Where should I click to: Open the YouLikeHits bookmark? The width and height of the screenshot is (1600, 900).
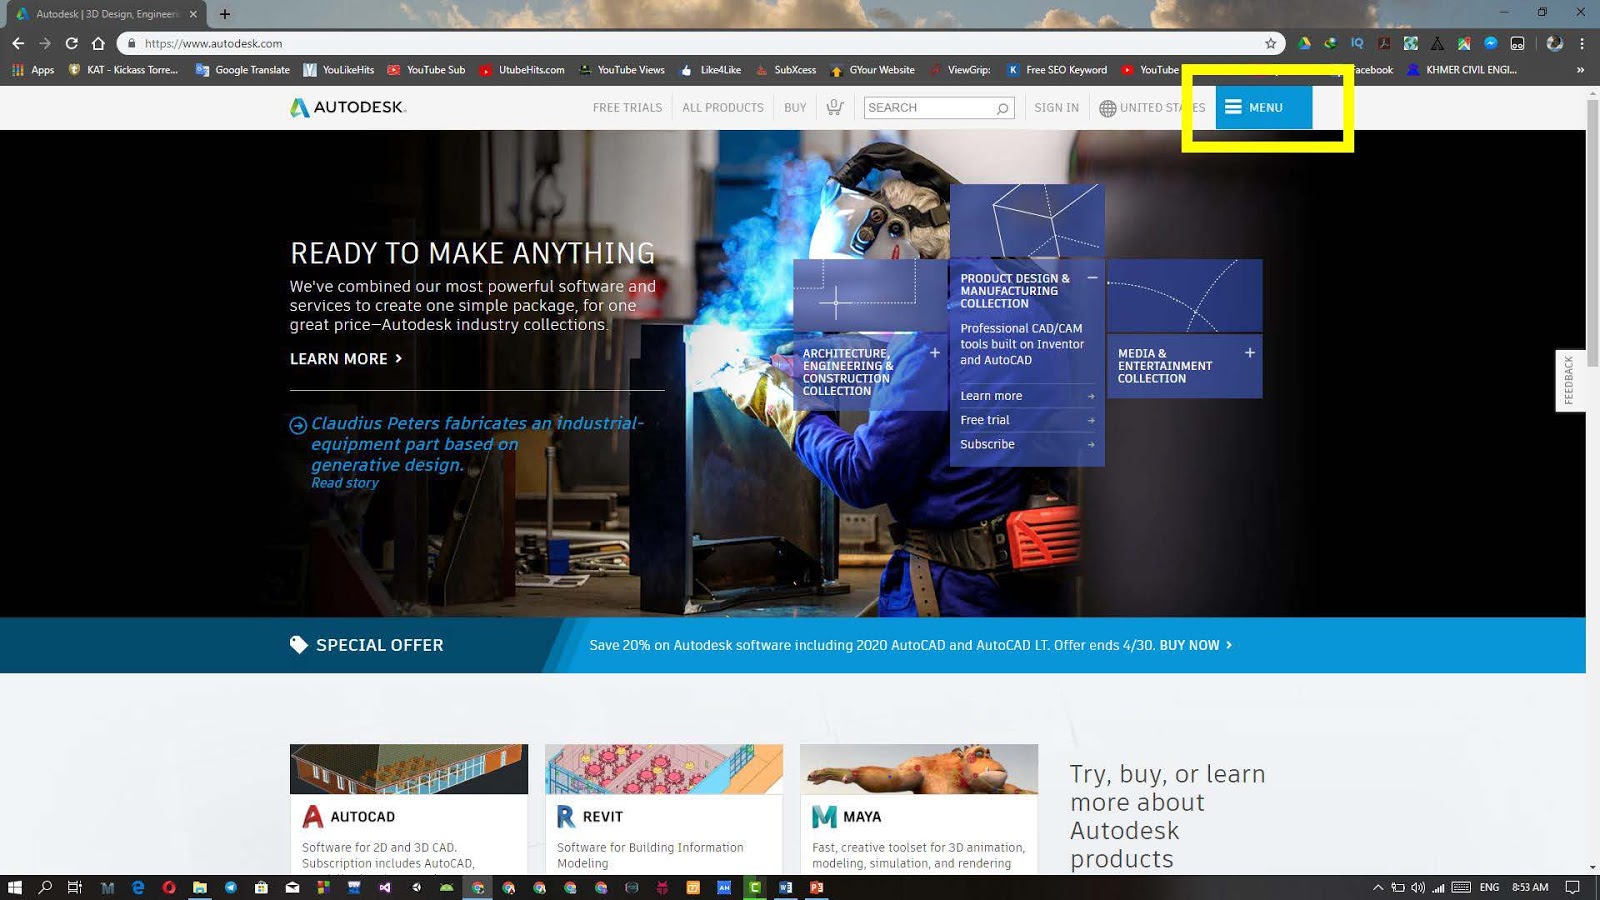pyautogui.click(x=339, y=70)
